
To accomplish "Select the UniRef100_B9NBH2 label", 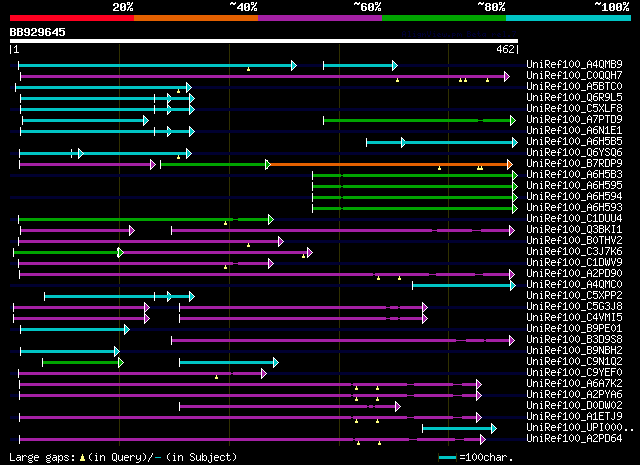I will pos(574,351).
